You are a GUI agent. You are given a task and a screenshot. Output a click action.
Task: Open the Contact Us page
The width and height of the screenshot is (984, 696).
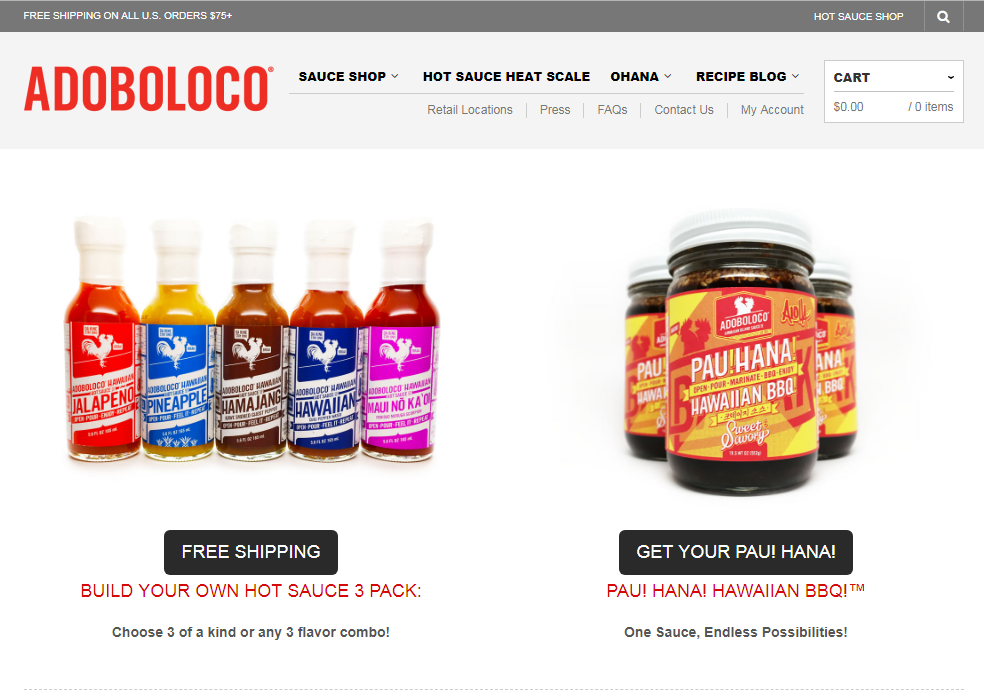point(684,110)
